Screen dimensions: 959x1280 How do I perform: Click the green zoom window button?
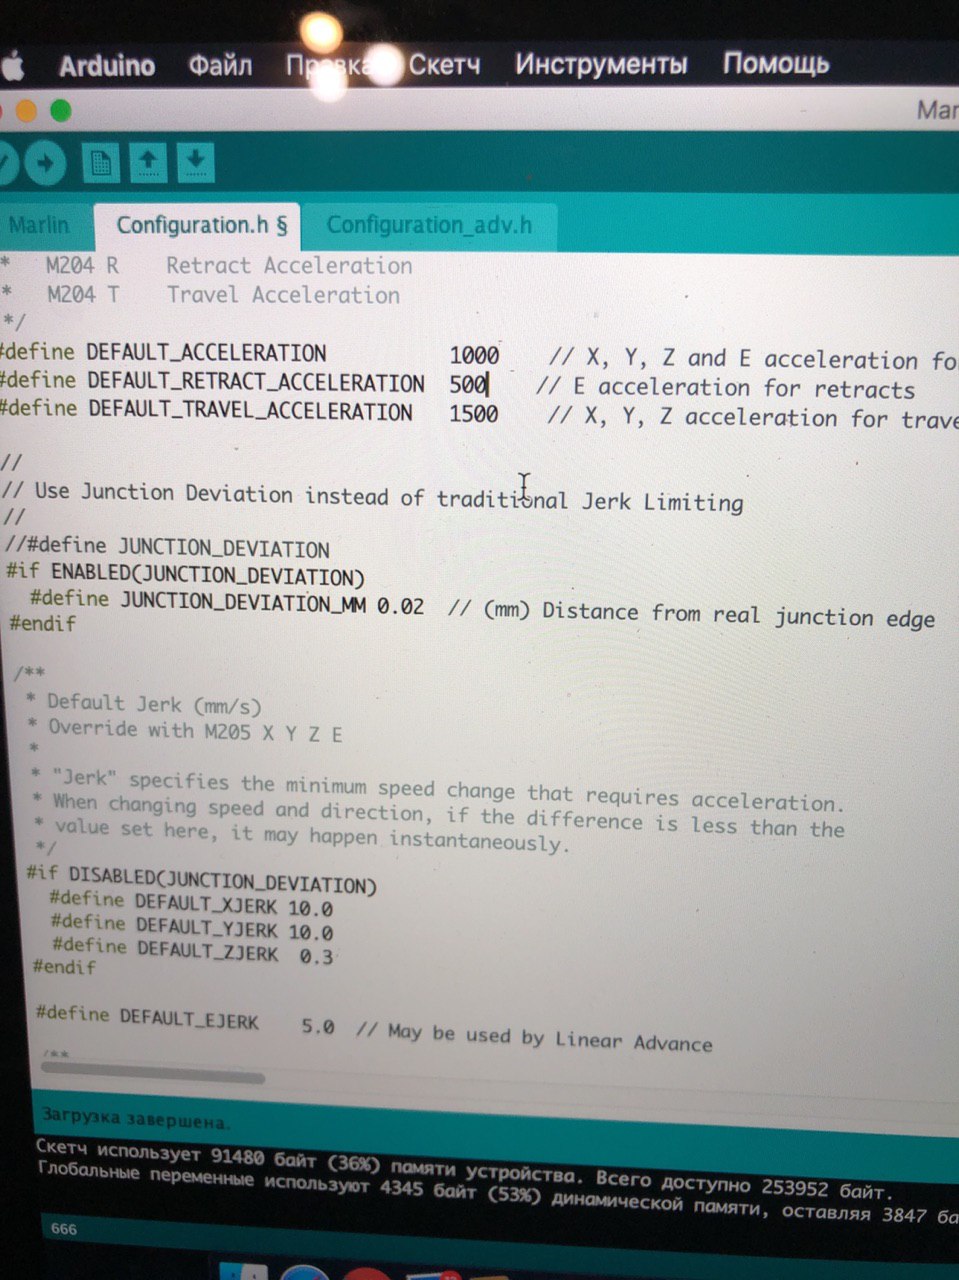(61, 110)
